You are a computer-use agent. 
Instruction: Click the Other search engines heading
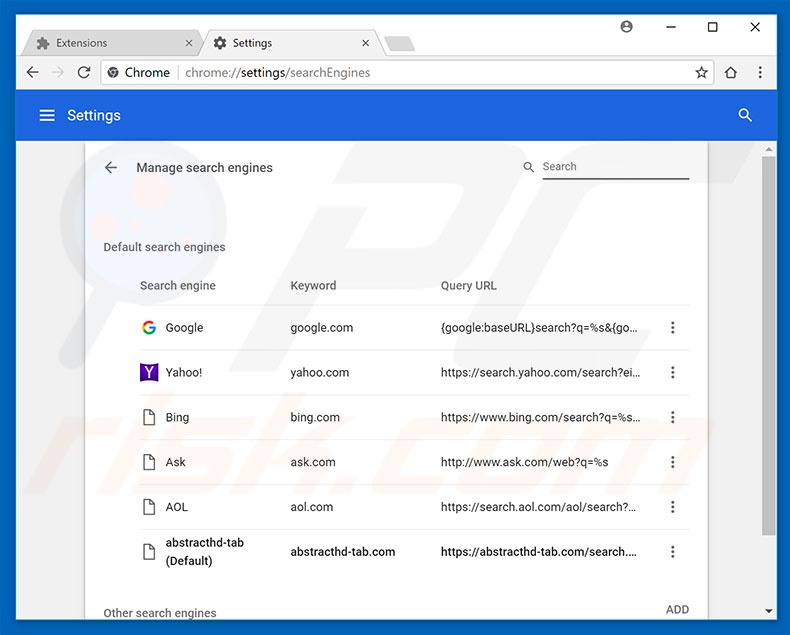pyautogui.click(x=160, y=613)
